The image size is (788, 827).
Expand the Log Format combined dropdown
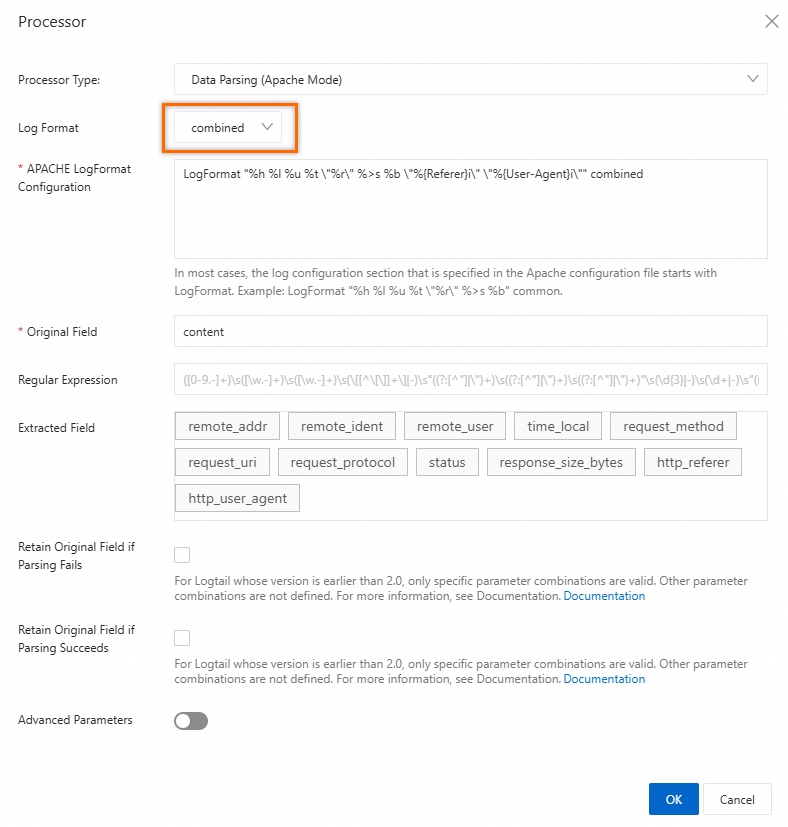[228, 128]
